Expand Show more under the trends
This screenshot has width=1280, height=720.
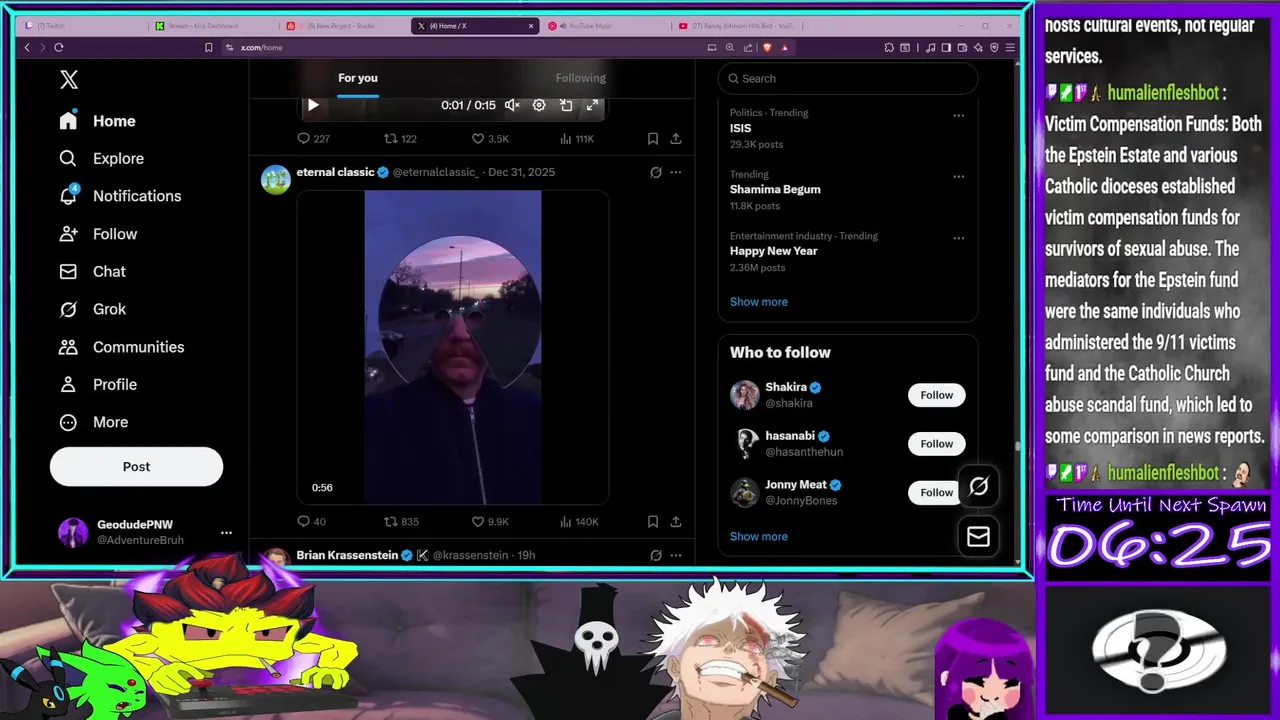pos(758,302)
